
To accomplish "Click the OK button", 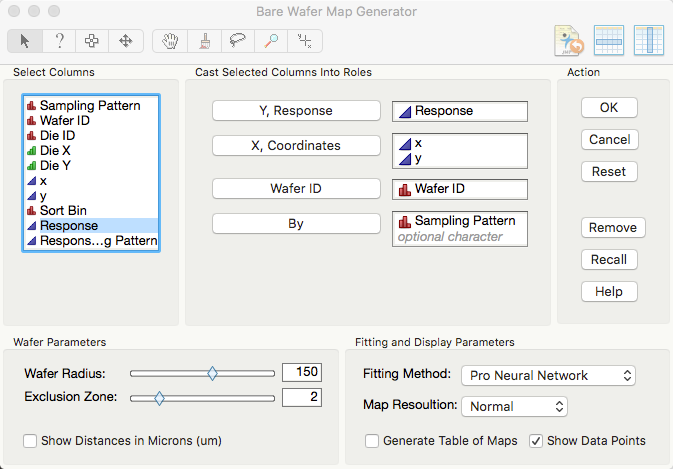I will click(x=609, y=107).
